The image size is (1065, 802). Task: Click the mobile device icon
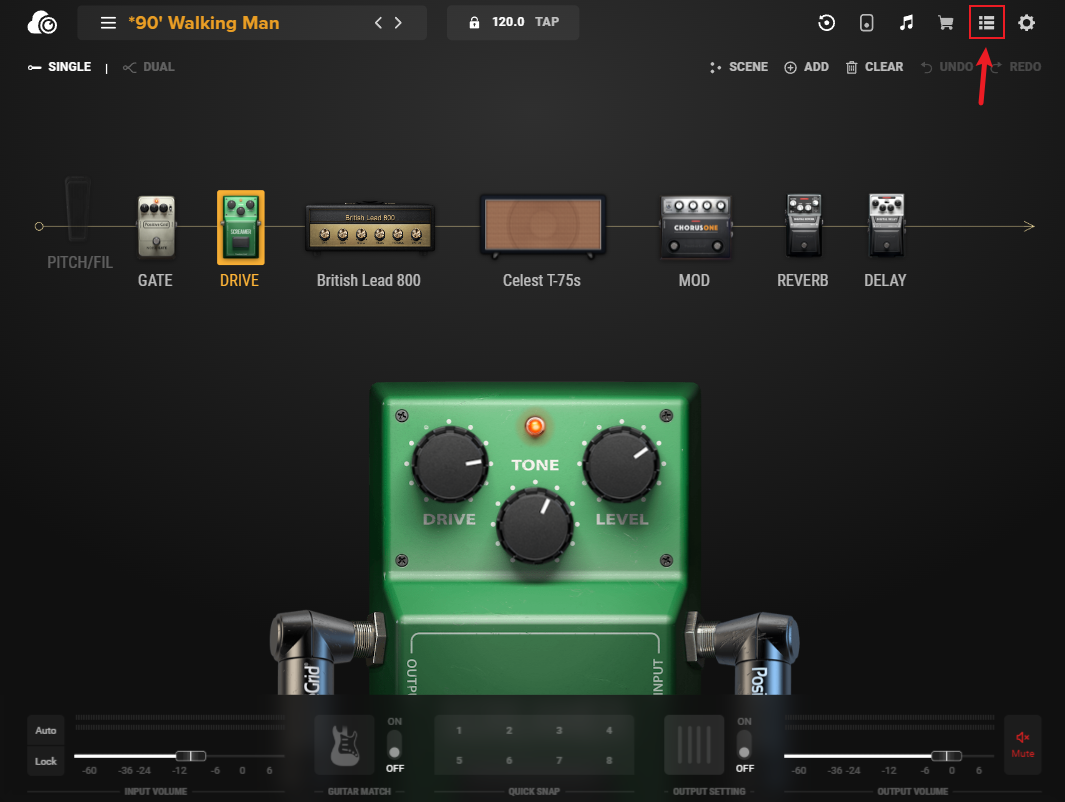pyautogui.click(x=867, y=23)
